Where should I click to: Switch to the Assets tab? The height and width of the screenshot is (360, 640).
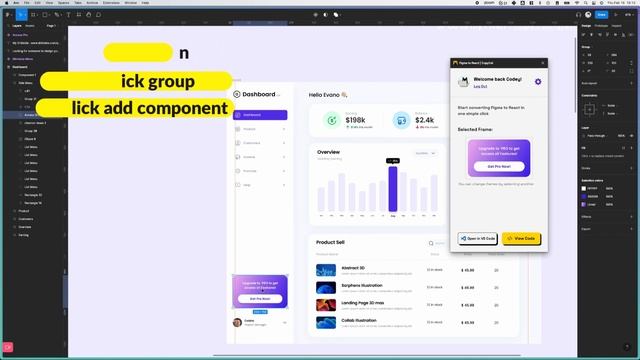pos(30,26)
